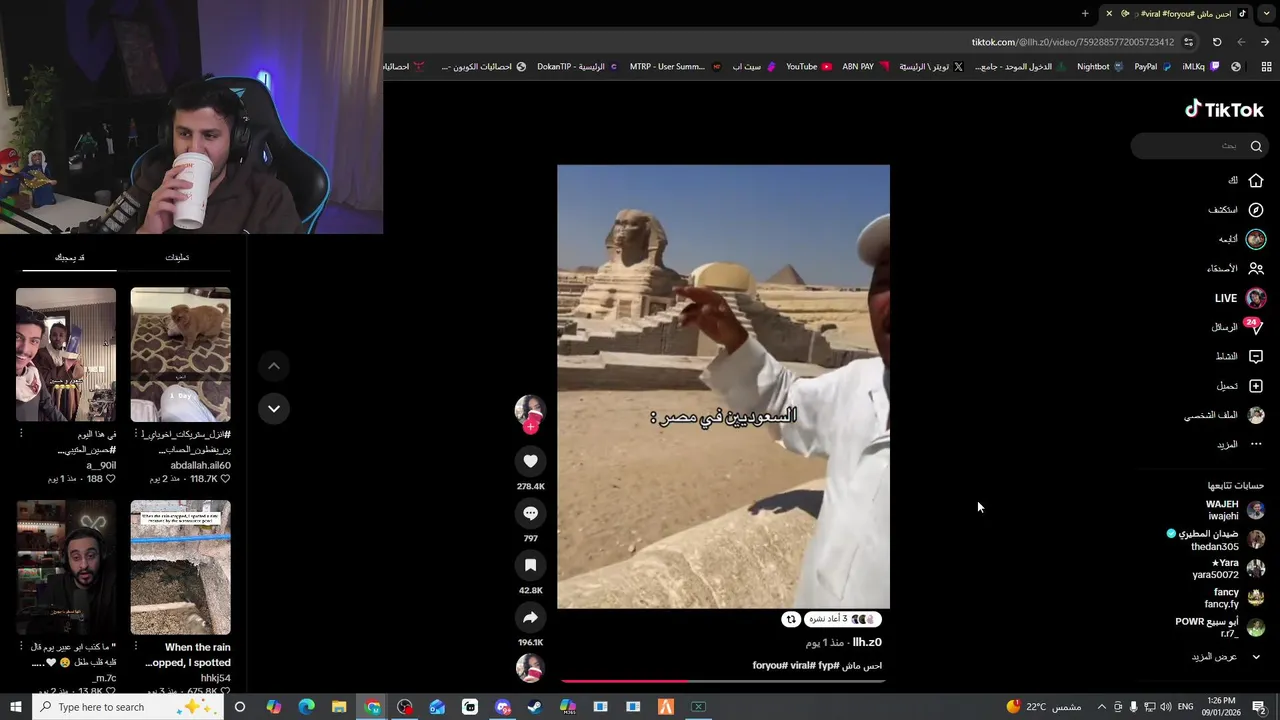Open the Friends icon in the sidebar
Image resolution: width=1280 pixels, height=720 pixels.
tap(1256, 268)
